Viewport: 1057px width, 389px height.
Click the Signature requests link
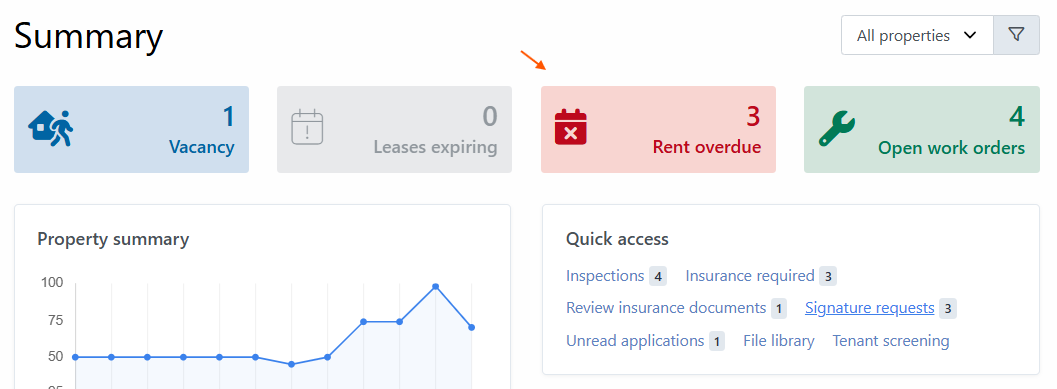coord(870,308)
